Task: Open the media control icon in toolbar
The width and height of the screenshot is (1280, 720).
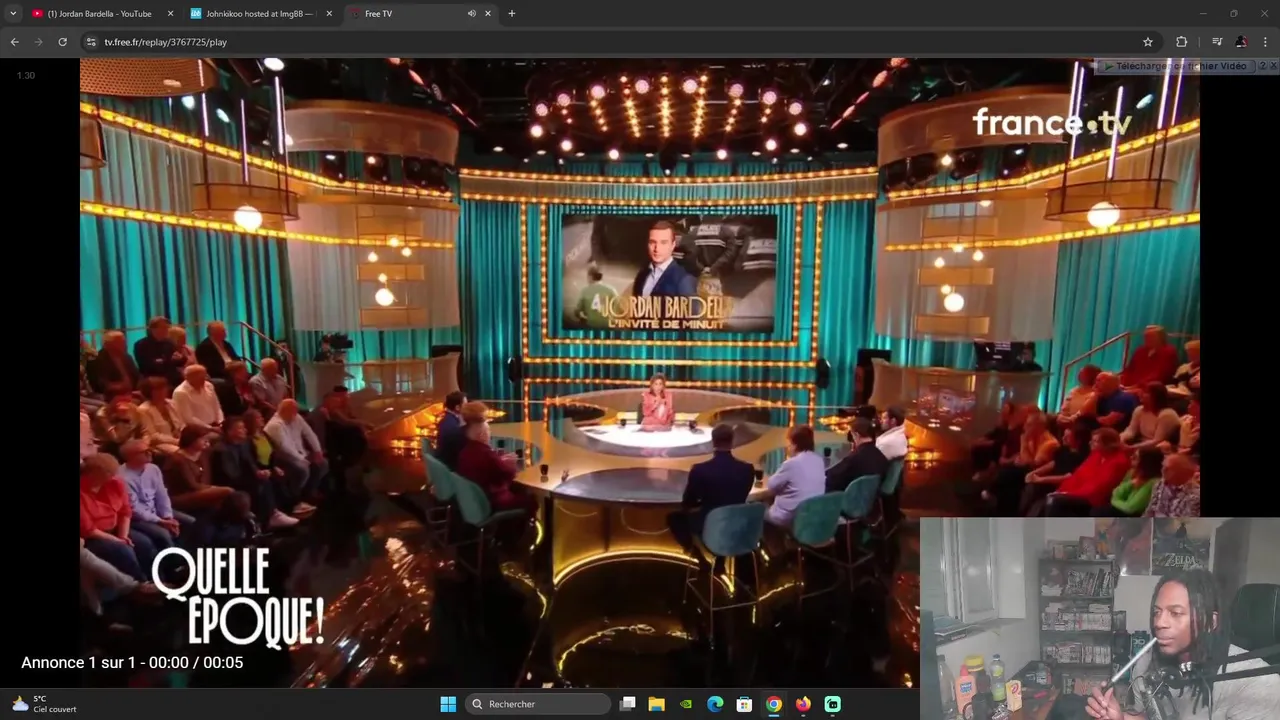Action: tap(1217, 42)
